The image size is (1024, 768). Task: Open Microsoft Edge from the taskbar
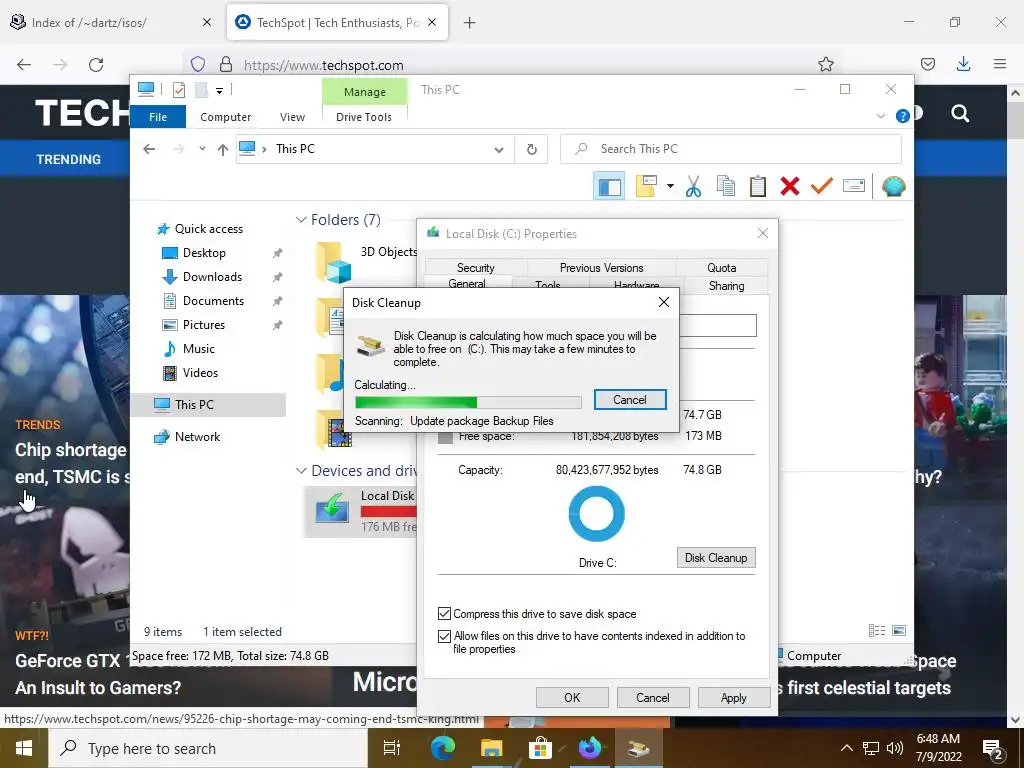click(443, 748)
